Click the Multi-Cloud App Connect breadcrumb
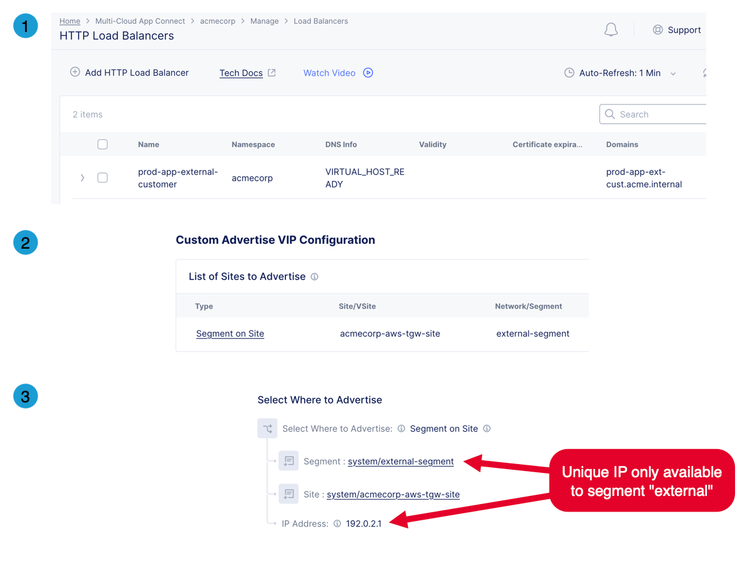The height and width of the screenshot is (581, 750). (138, 21)
